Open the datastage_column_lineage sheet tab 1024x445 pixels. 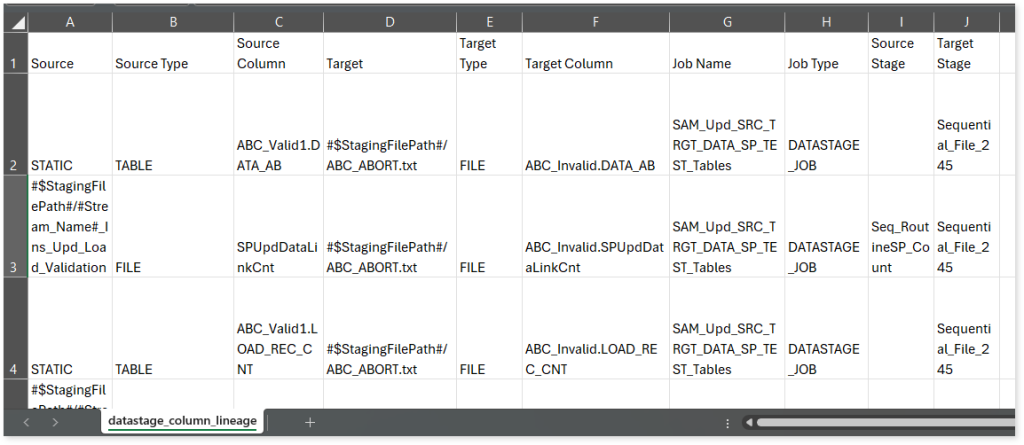(182, 422)
